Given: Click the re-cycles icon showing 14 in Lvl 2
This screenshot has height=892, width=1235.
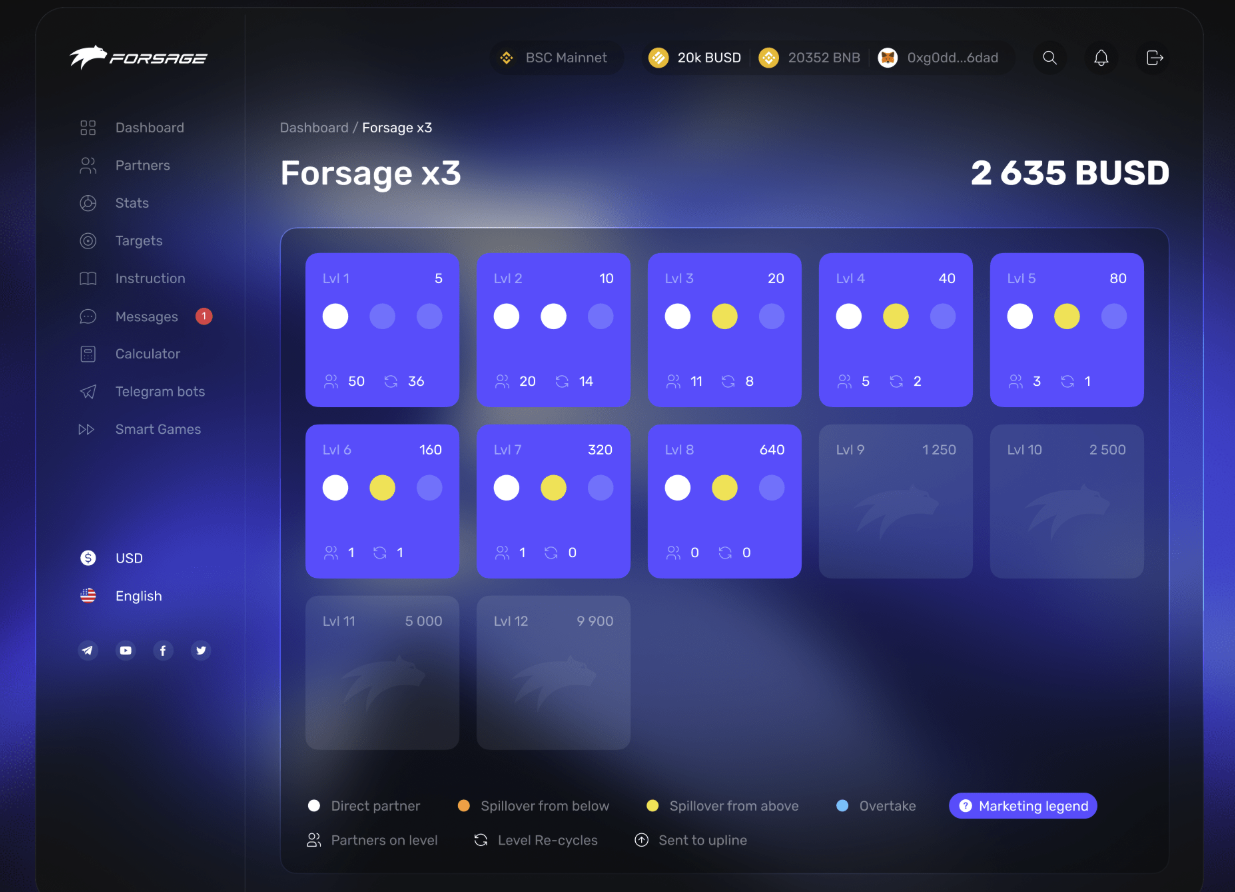Looking at the screenshot, I should point(562,381).
